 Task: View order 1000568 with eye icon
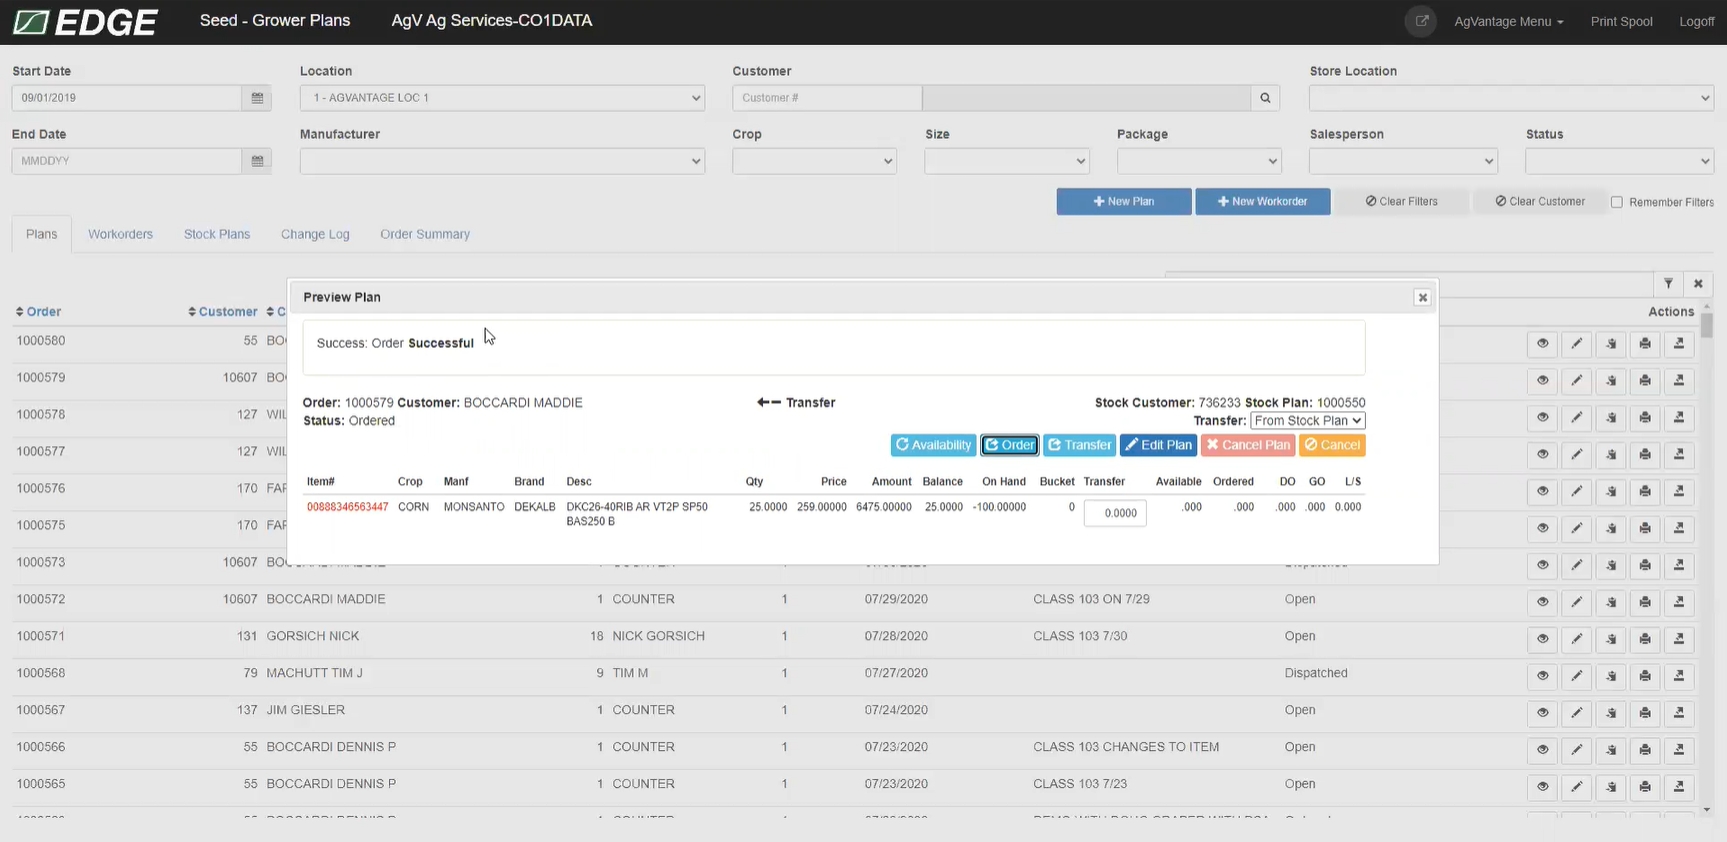(1542, 676)
